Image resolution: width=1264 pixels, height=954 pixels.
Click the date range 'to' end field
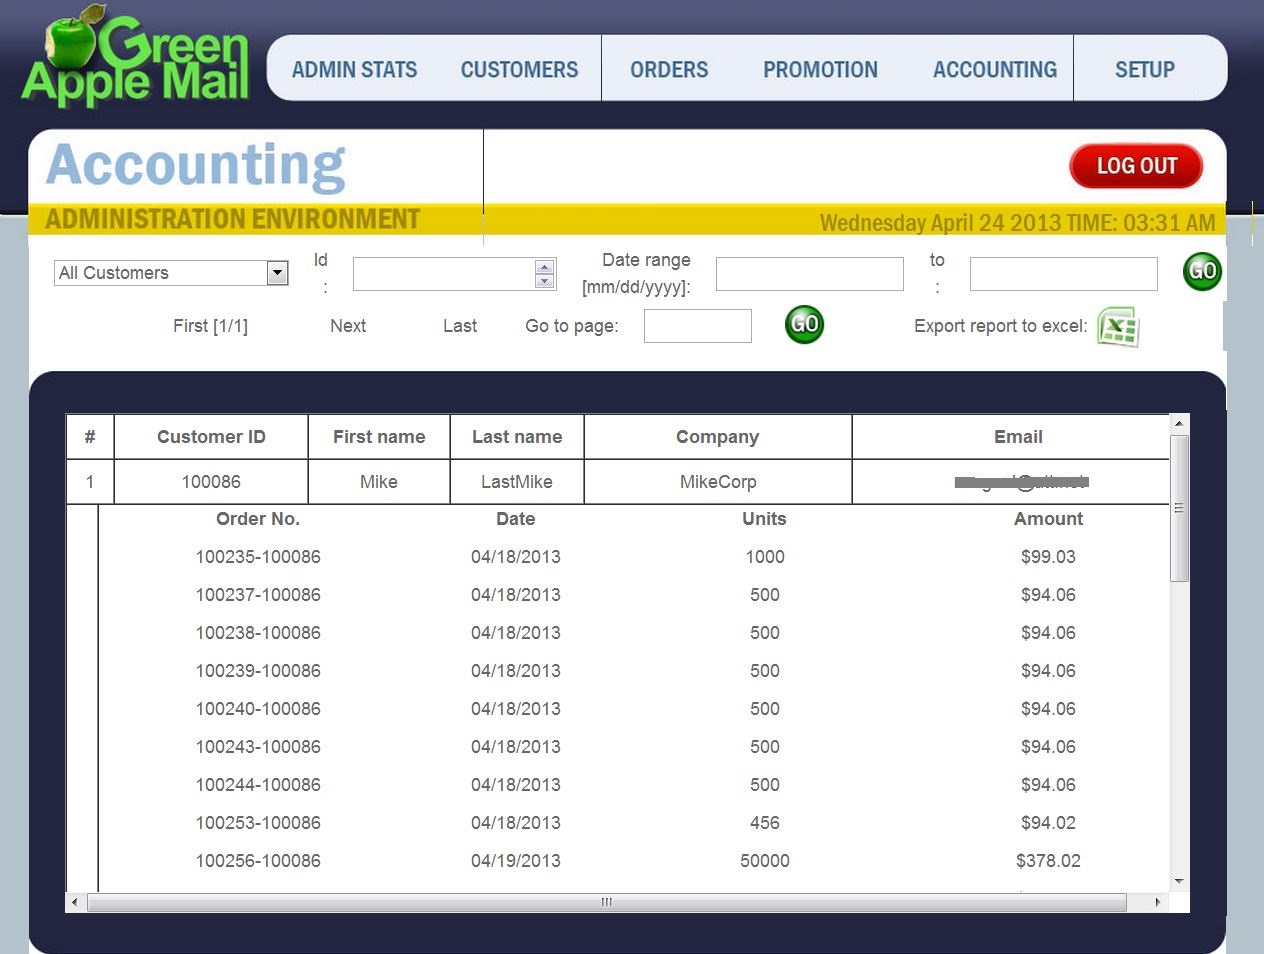pyautogui.click(x=1064, y=274)
